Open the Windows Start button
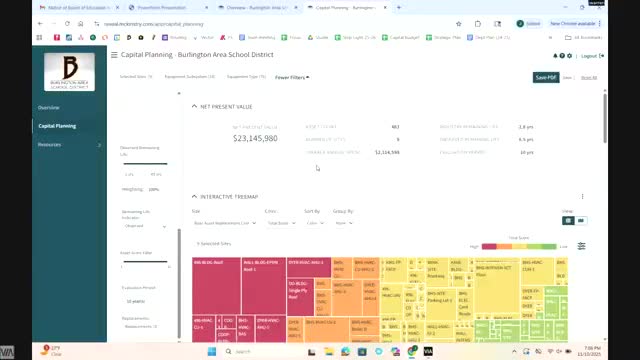Screen dimensions: 640x360 212,351
